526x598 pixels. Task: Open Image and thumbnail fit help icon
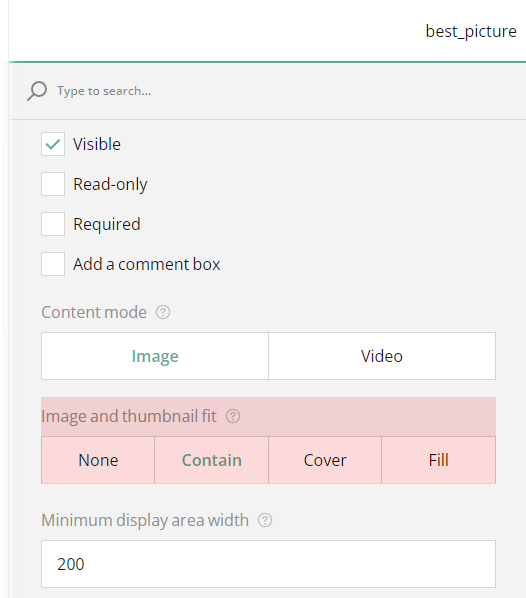[233, 416]
